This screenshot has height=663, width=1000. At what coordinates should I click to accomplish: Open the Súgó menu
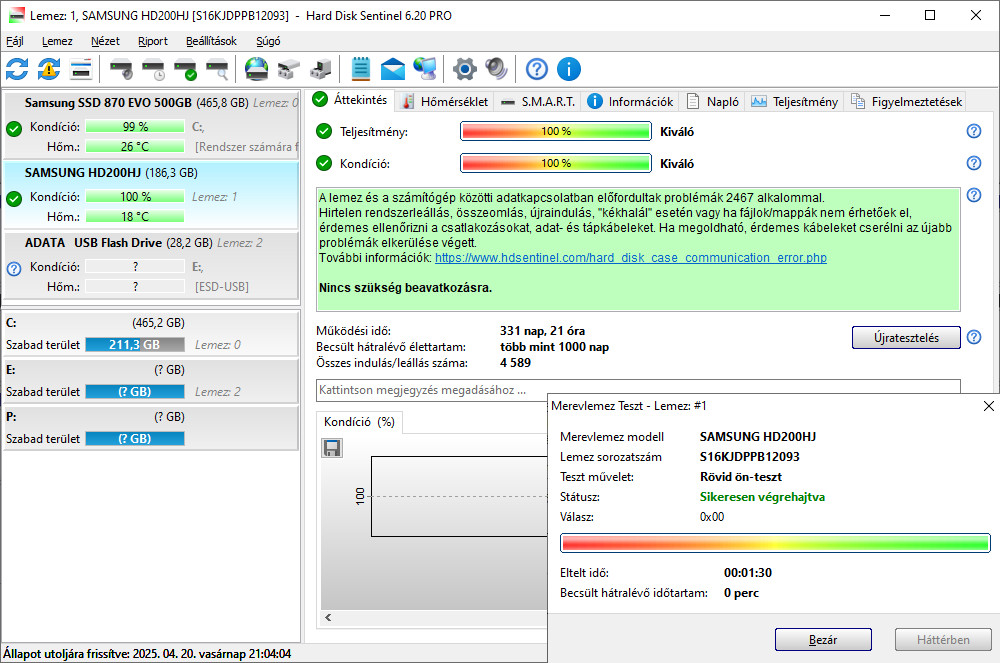(x=268, y=41)
